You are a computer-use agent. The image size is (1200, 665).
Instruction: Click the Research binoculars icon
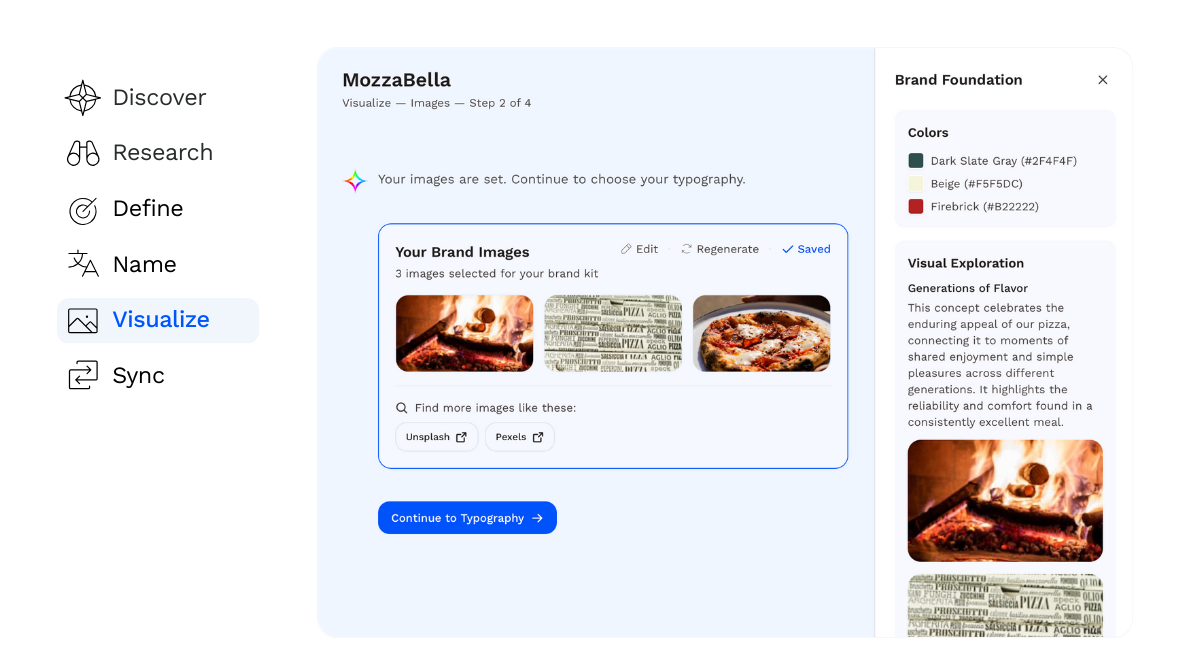click(83, 153)
